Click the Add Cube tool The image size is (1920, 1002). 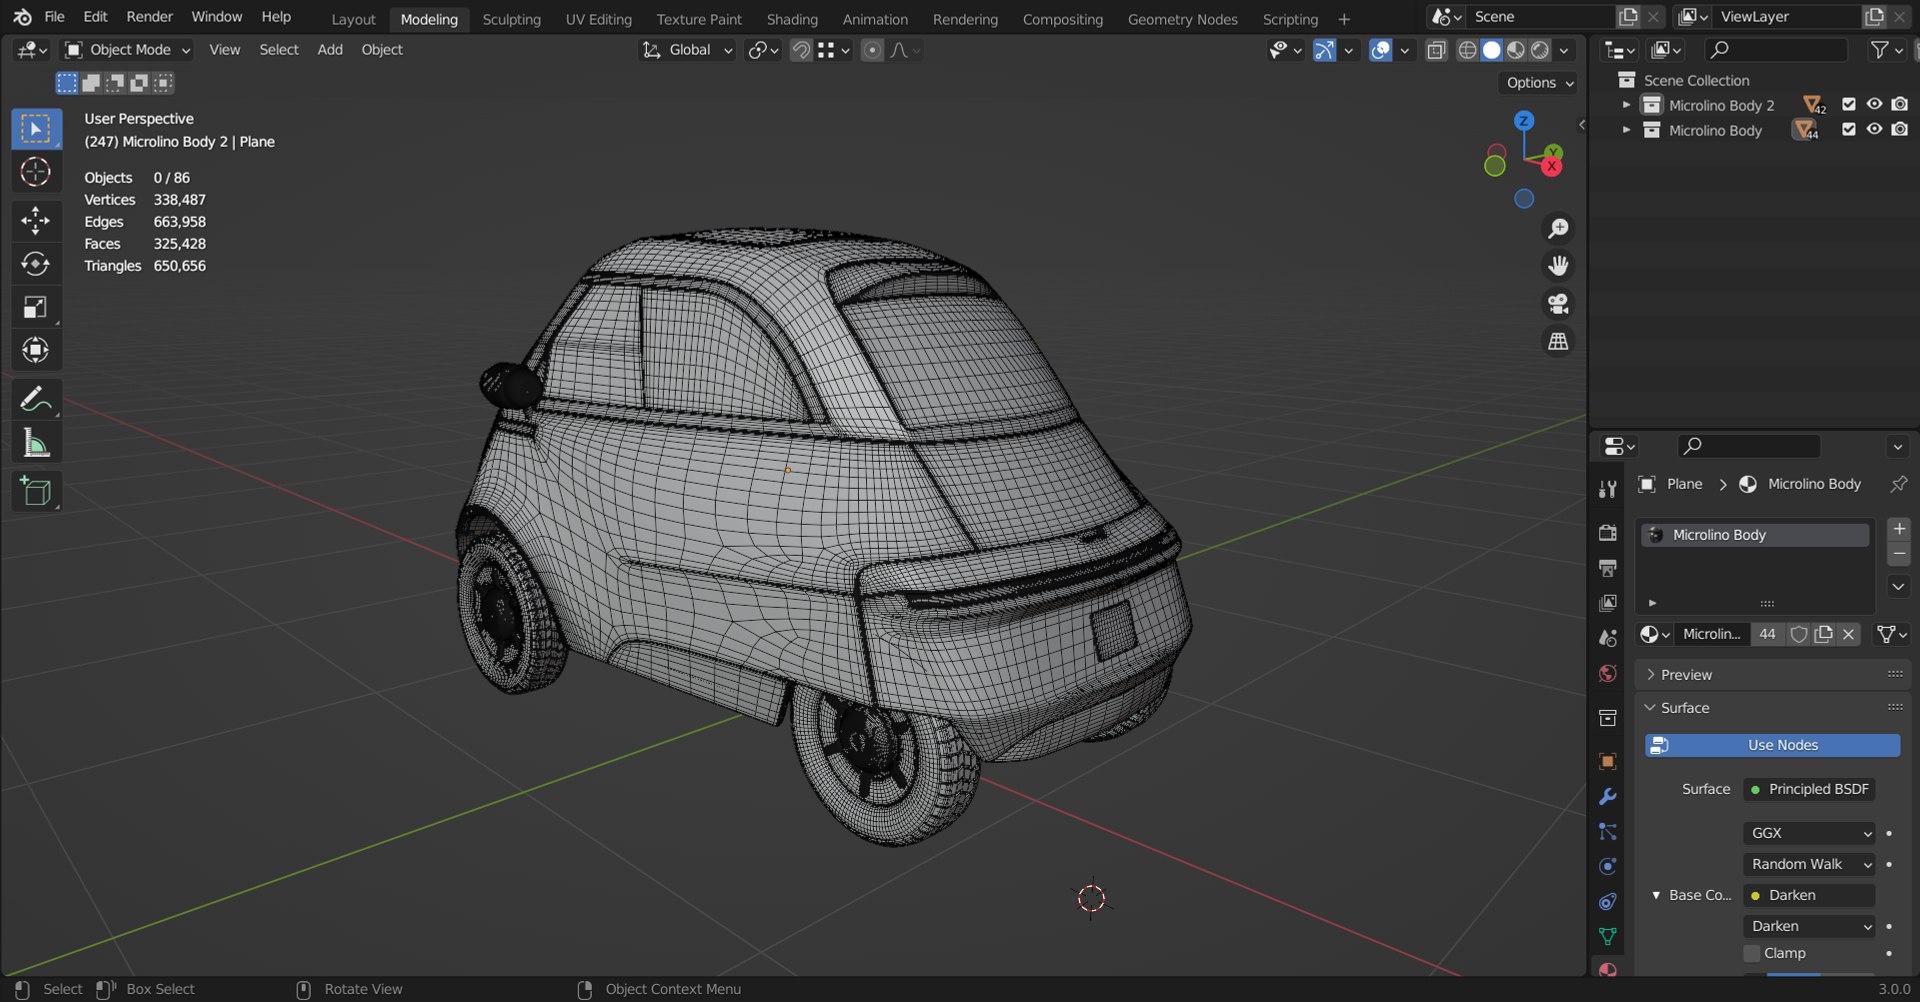(x=36, y=491)
